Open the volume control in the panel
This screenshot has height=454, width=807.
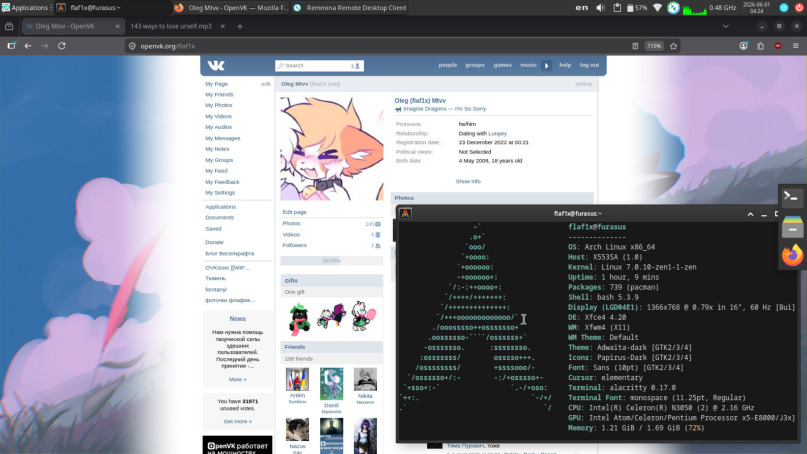pyautogui.click(x=600, y=8)
